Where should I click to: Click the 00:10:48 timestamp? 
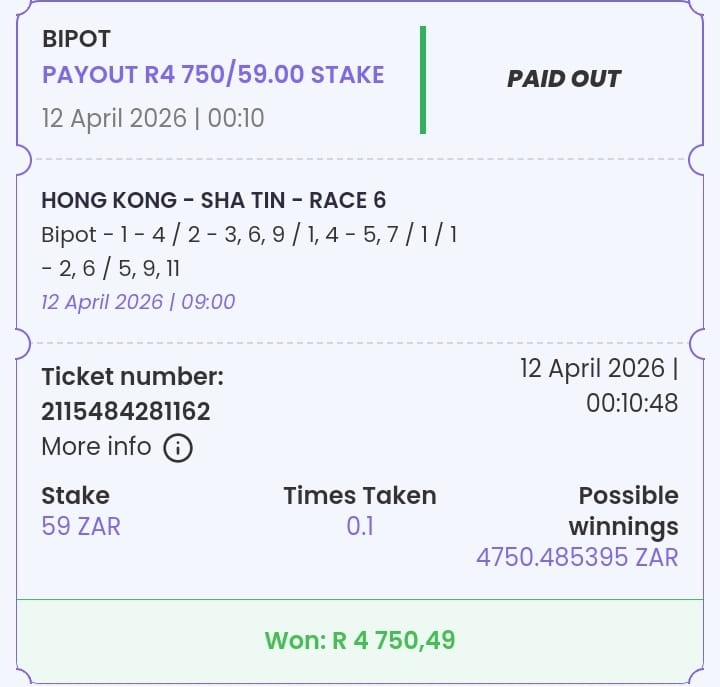[x=632, y=403]
